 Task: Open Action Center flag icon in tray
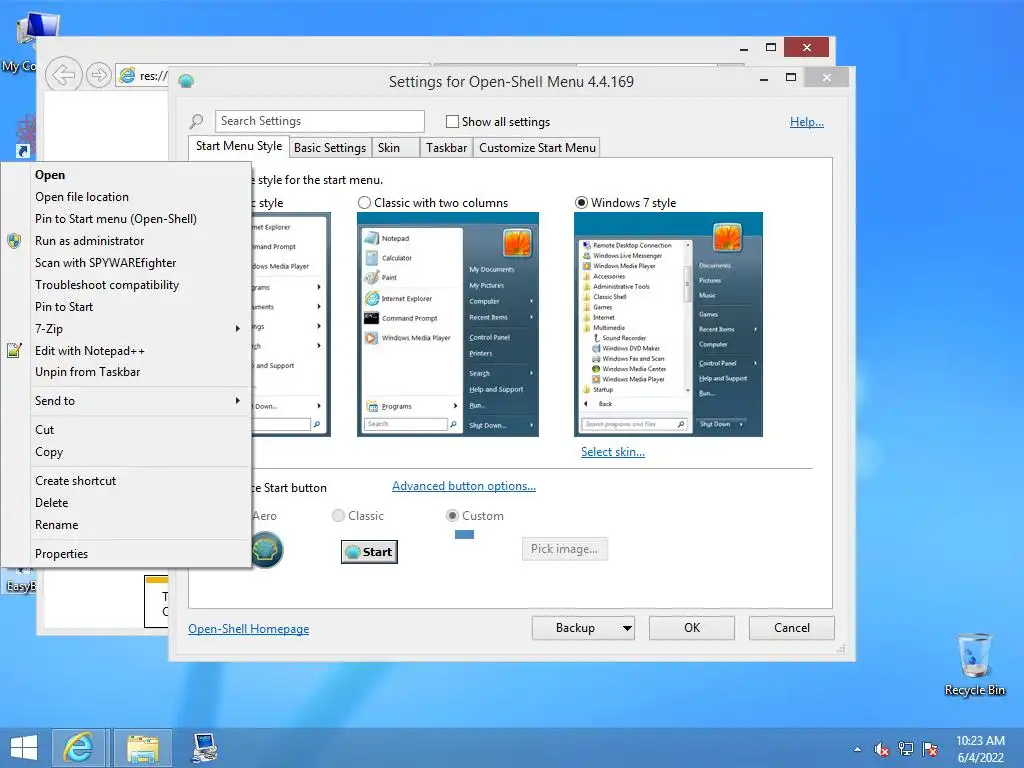930,749
